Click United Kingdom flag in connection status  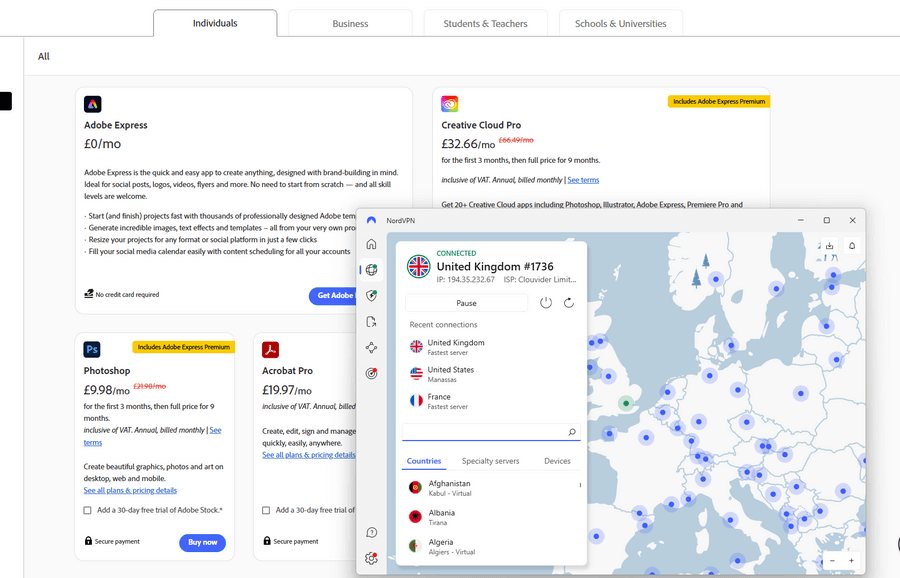click(x=418, y=267)
